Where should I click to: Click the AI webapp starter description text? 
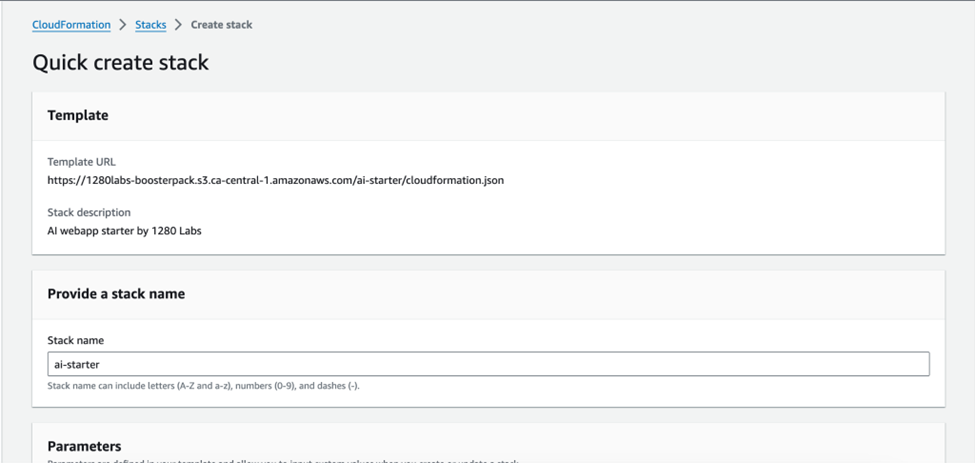coord(124,231)
